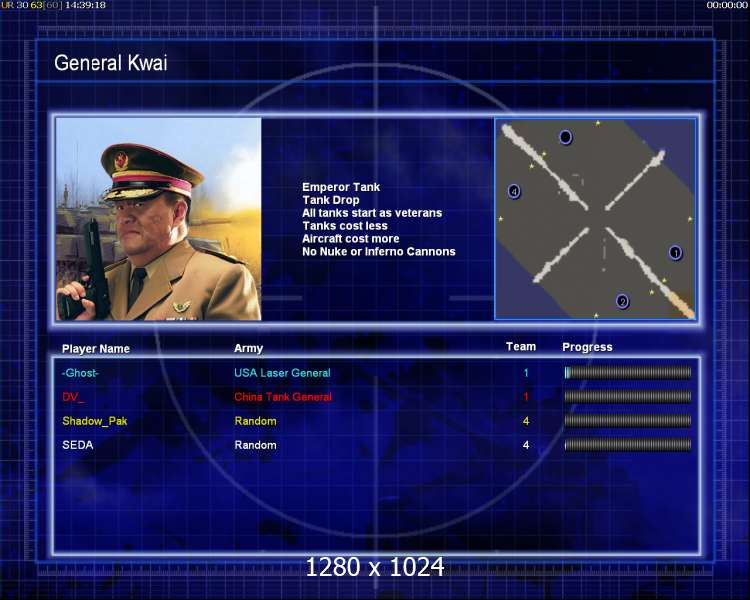Click General Kwai's portrait image
The height and width of the screenshot is (600, 750).
click(159, 219)
